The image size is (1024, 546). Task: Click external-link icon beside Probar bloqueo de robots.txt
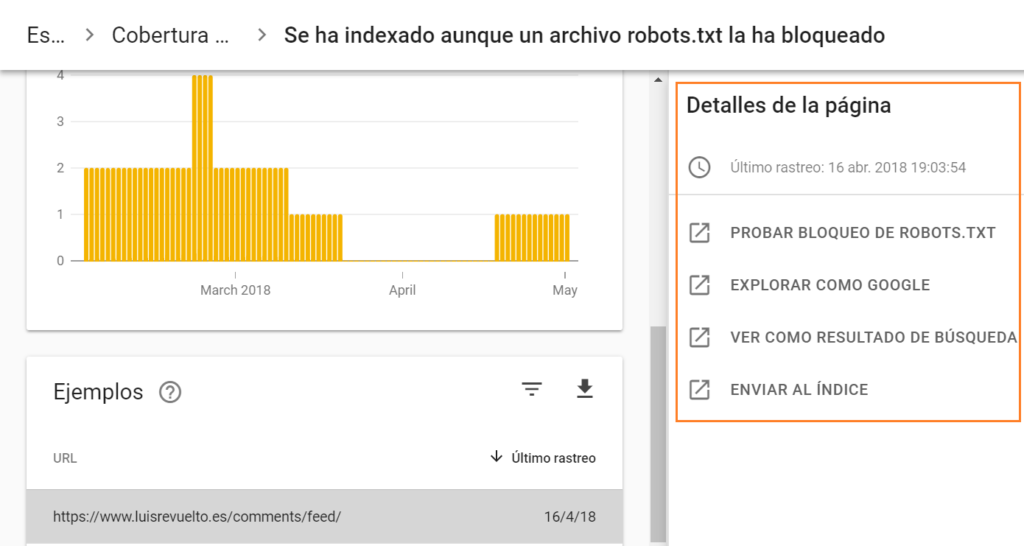pyautogui.click(x=700, y=233)
